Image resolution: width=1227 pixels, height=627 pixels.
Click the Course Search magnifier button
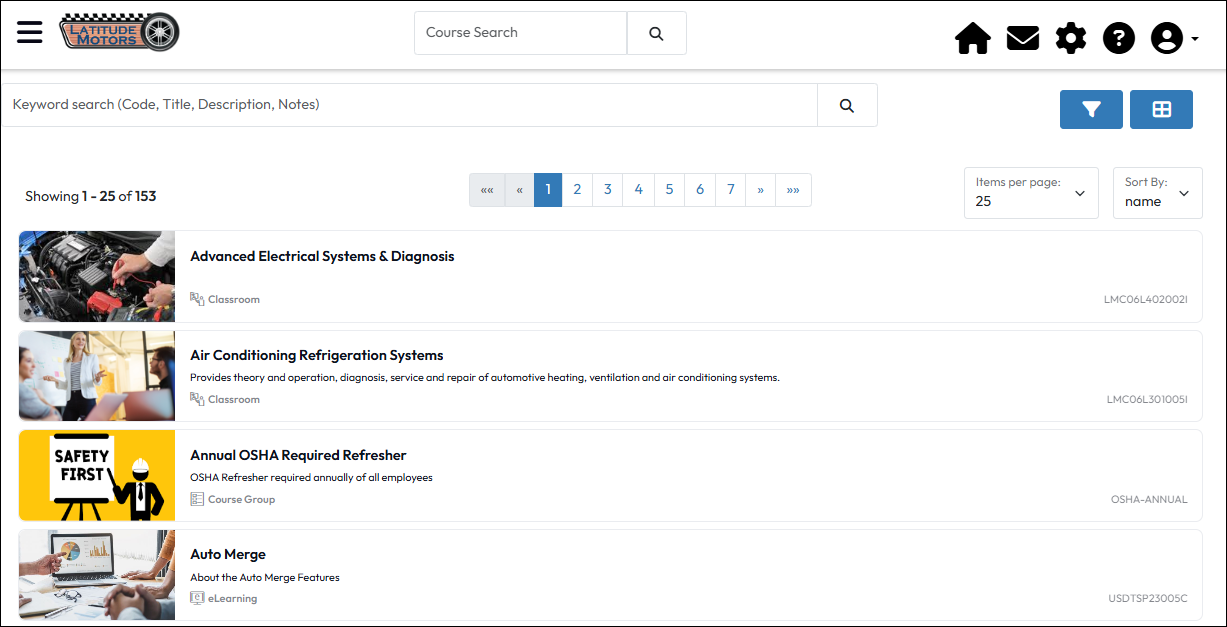[x=656, y=33]
